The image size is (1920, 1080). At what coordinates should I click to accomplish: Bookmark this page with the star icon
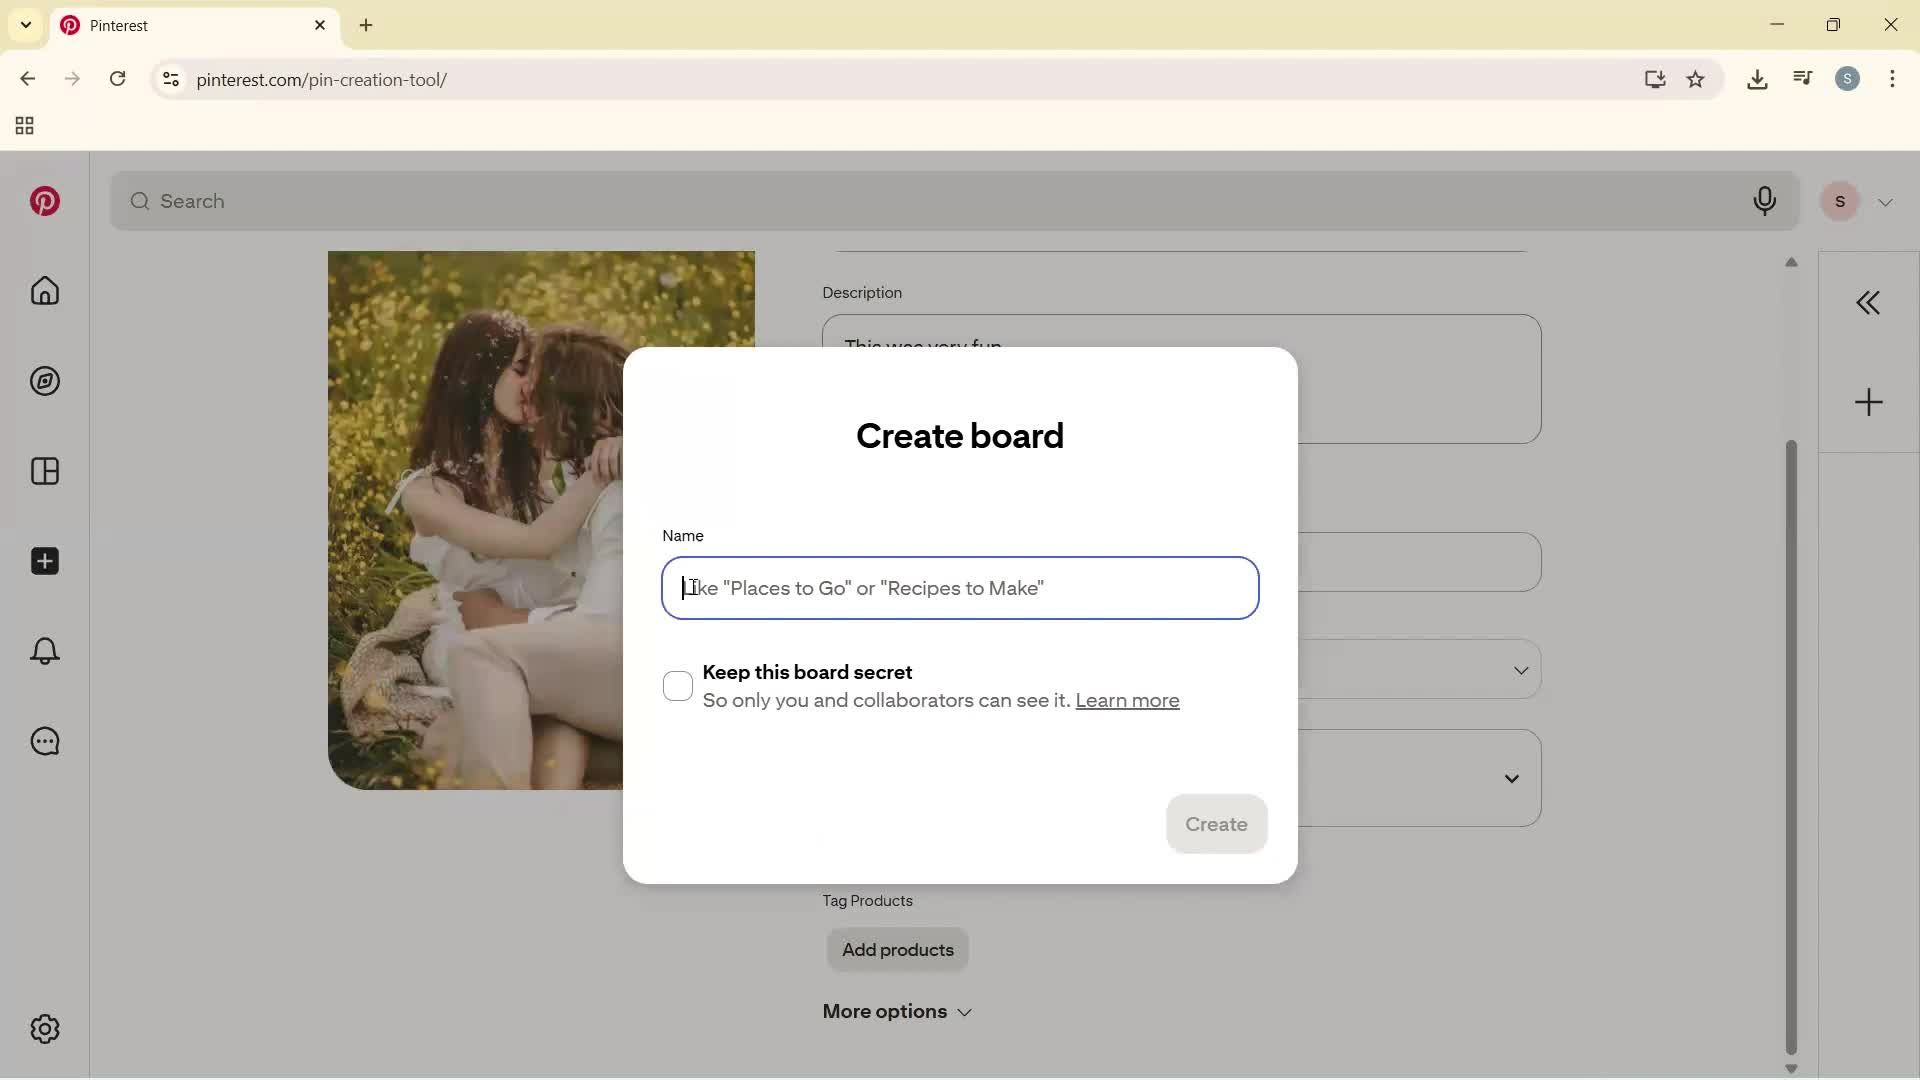(1697, 79)
